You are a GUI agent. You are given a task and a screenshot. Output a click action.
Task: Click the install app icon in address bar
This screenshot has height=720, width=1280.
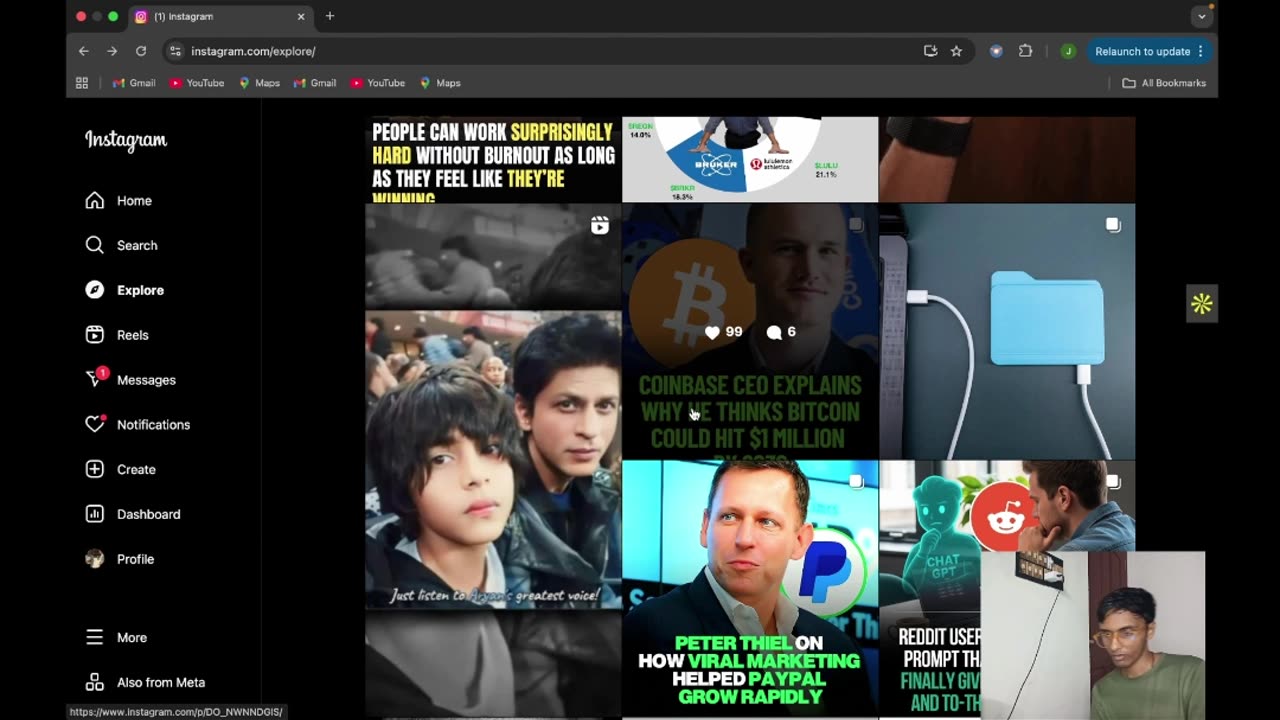930,51
